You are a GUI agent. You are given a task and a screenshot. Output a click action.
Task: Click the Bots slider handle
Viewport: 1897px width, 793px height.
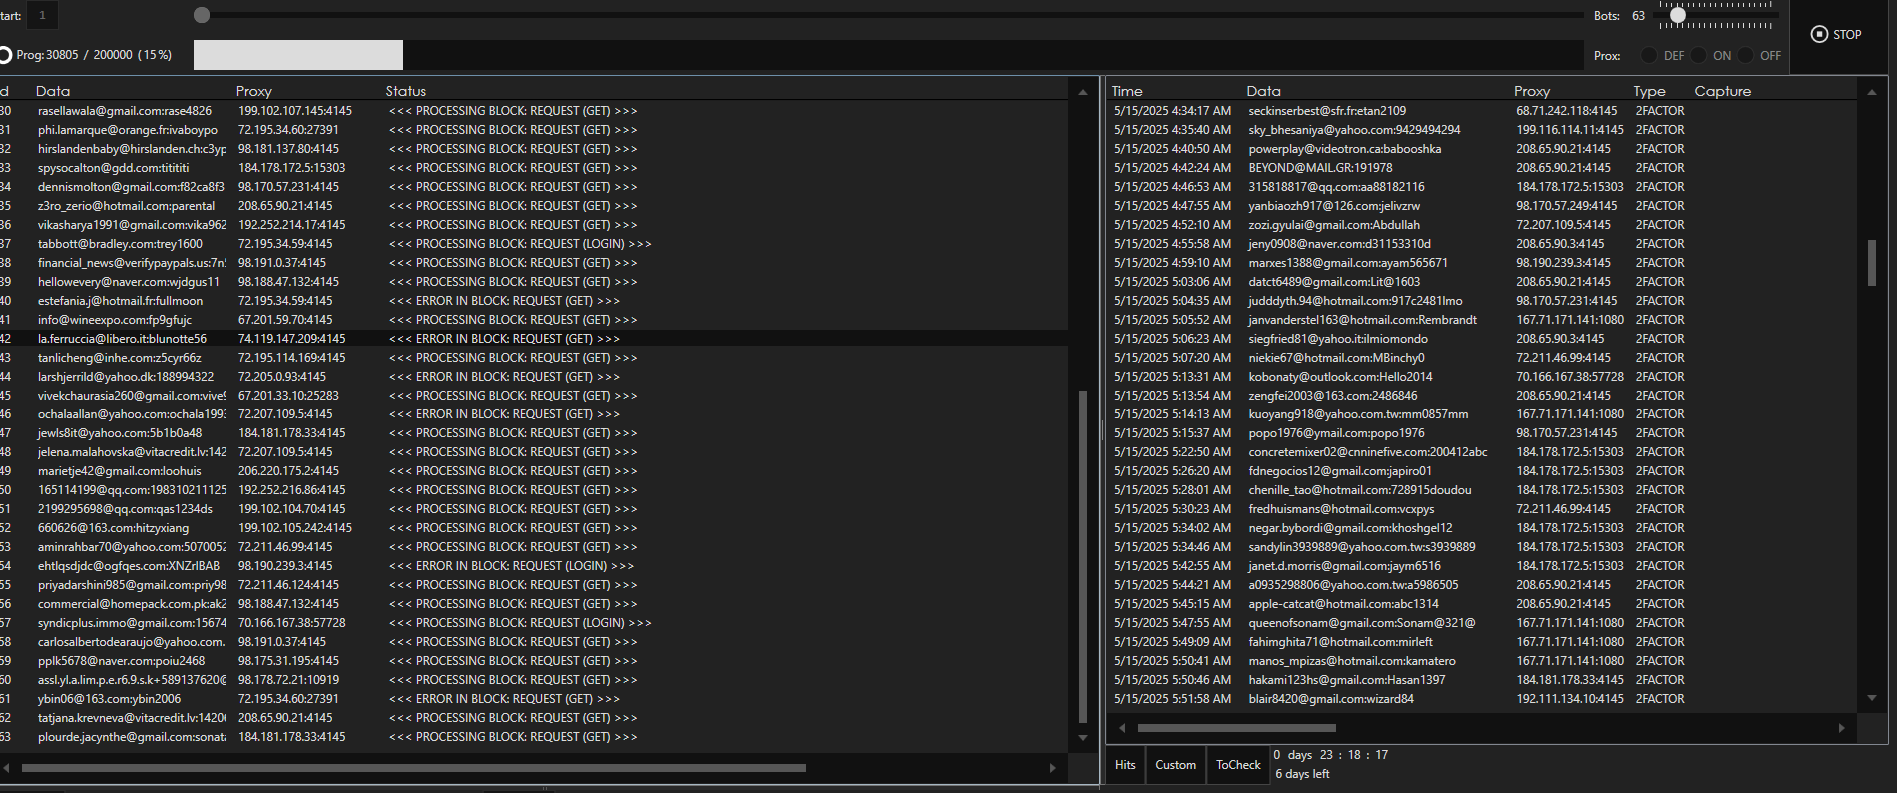[x=1678, y=15]
